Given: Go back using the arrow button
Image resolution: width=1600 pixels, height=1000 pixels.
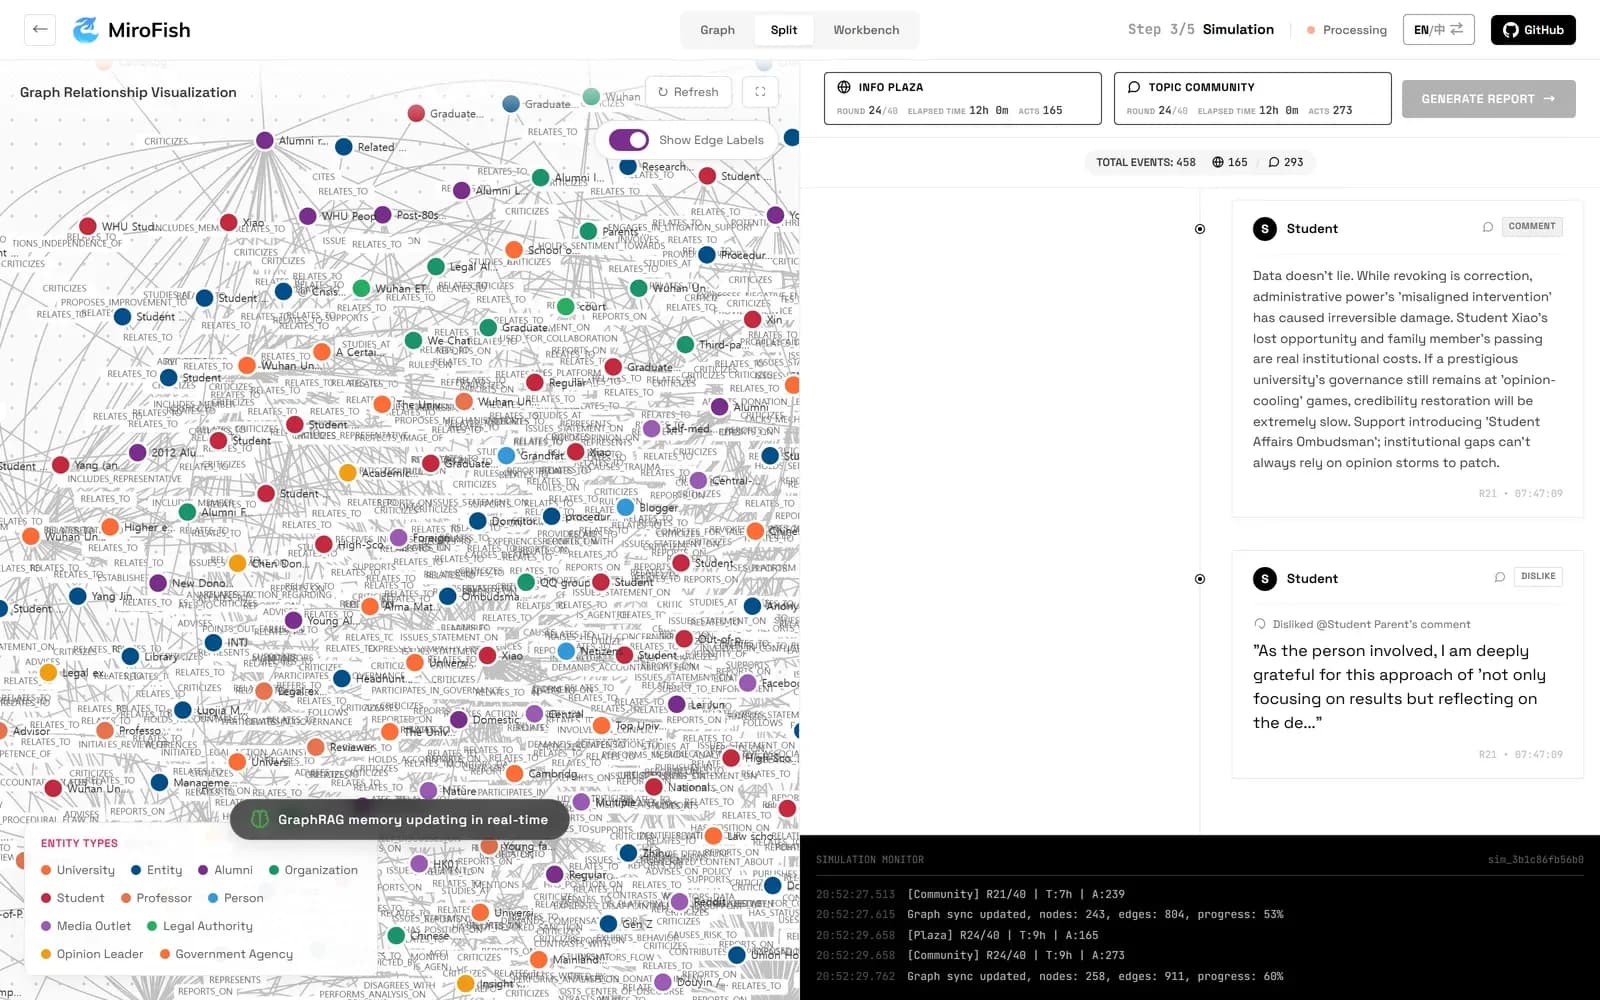Looking at the screenshot, I should (40, 29).
